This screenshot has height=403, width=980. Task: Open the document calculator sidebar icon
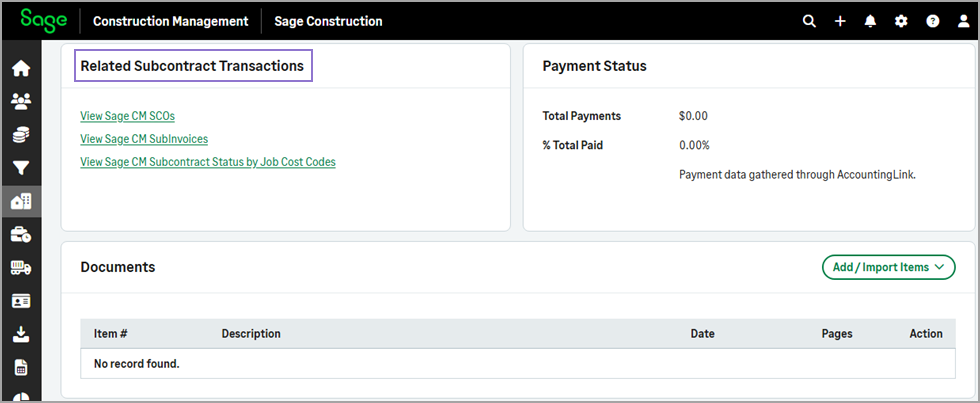[21, 368]
